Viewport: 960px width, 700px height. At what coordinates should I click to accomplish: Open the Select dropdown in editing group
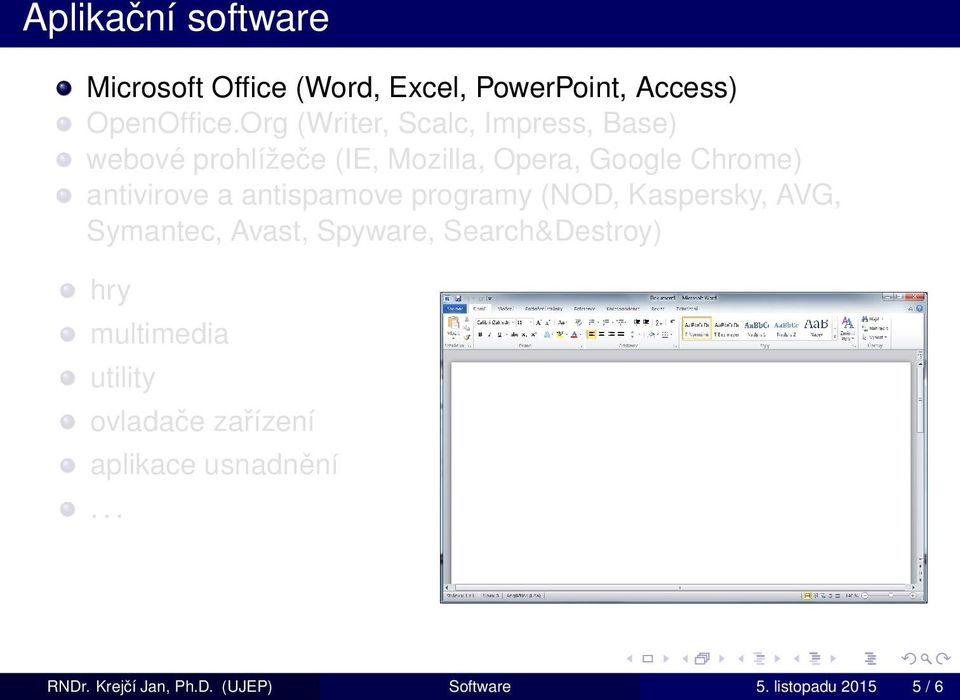(874, 337)
